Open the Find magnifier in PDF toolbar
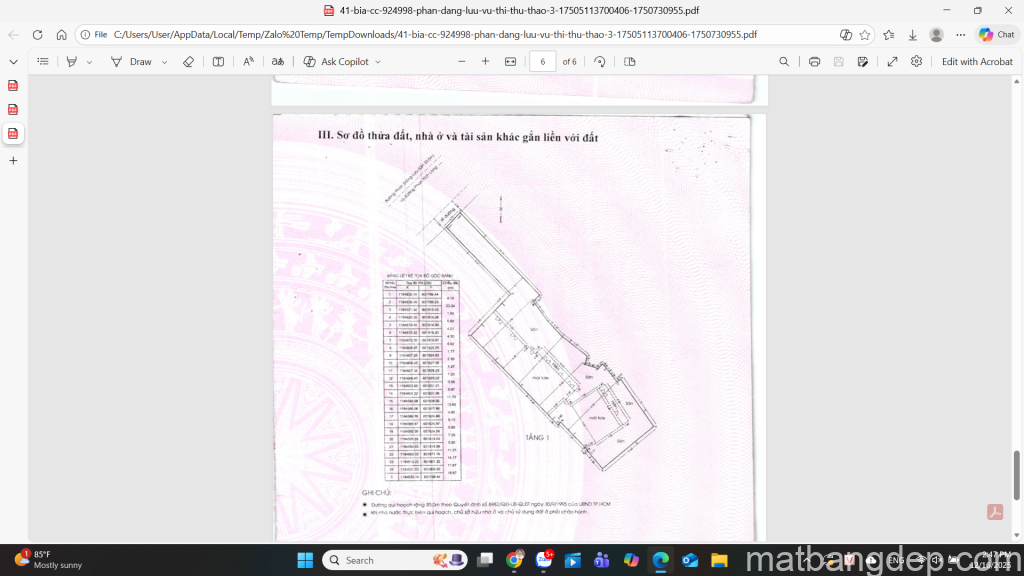 click(784, 62)
